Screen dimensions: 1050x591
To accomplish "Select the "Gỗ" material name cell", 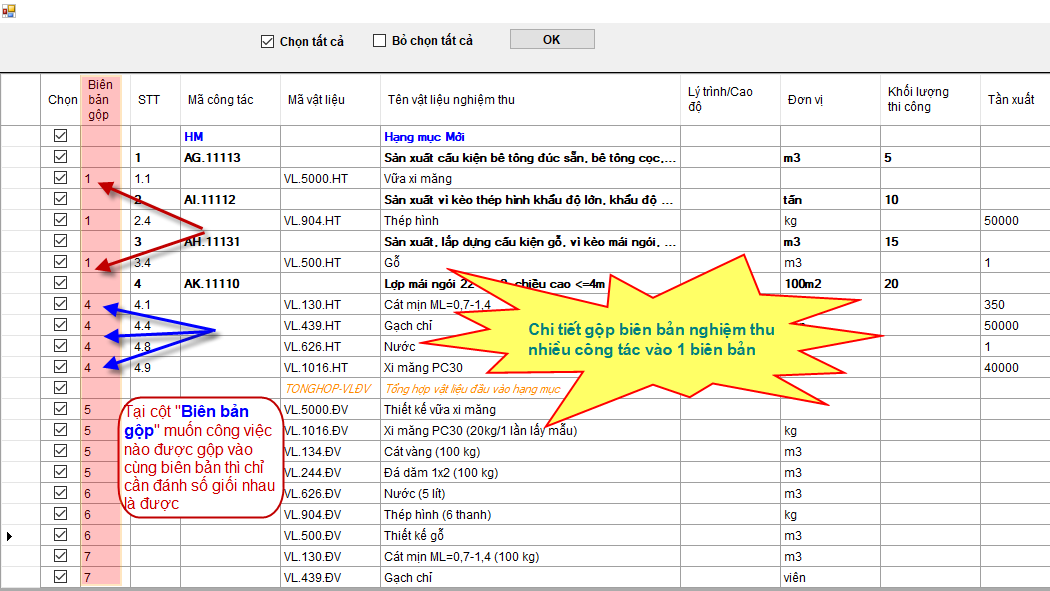I will pos(530,262).
